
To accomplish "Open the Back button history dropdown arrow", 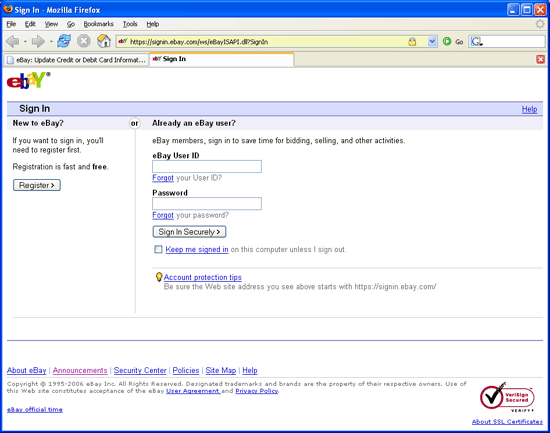I will (x=25, y=42).
